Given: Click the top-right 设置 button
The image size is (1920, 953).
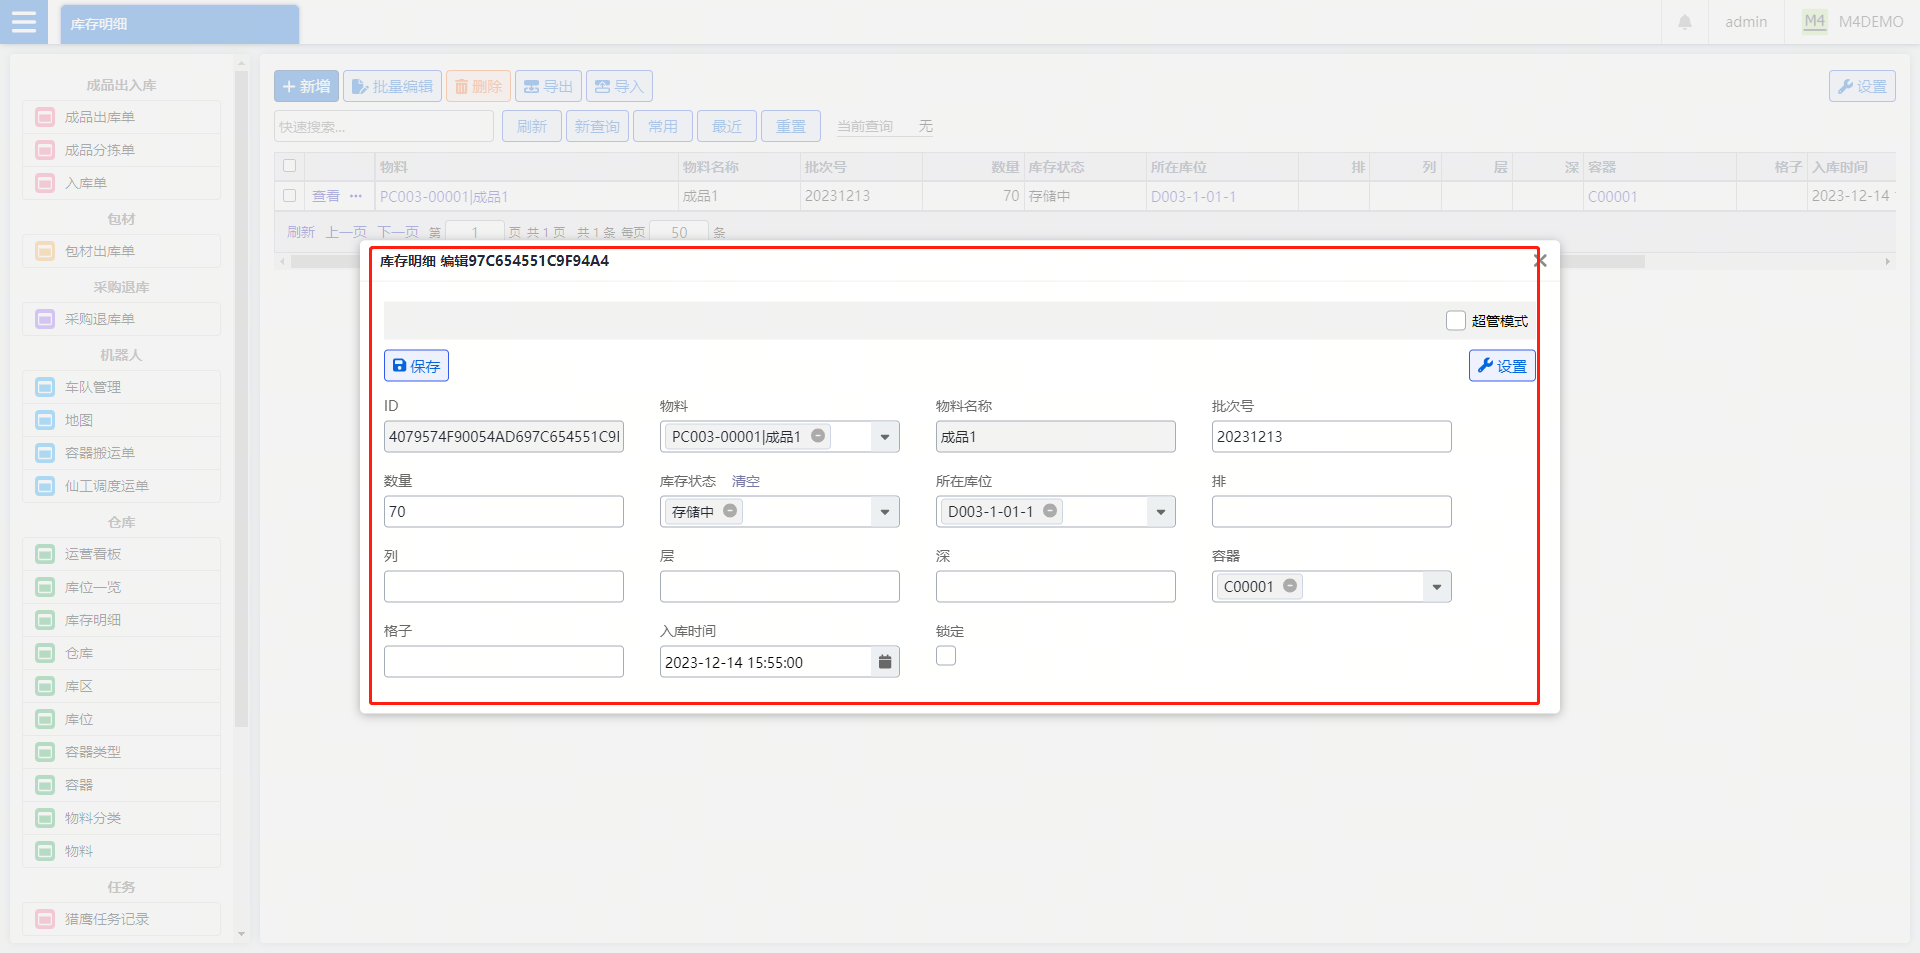Looking at the screenshot, I should pyautogui.click(x=1862, y=86).
